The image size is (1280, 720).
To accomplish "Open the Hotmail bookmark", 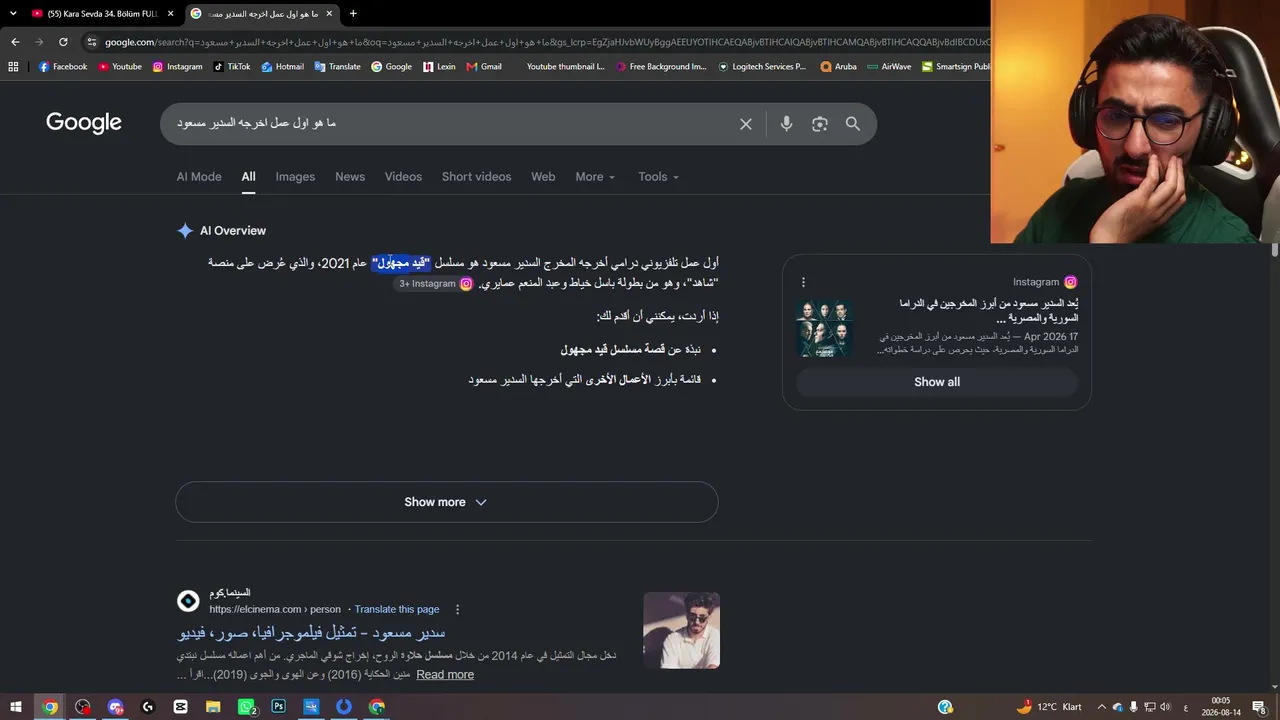I will coord(283,67).
